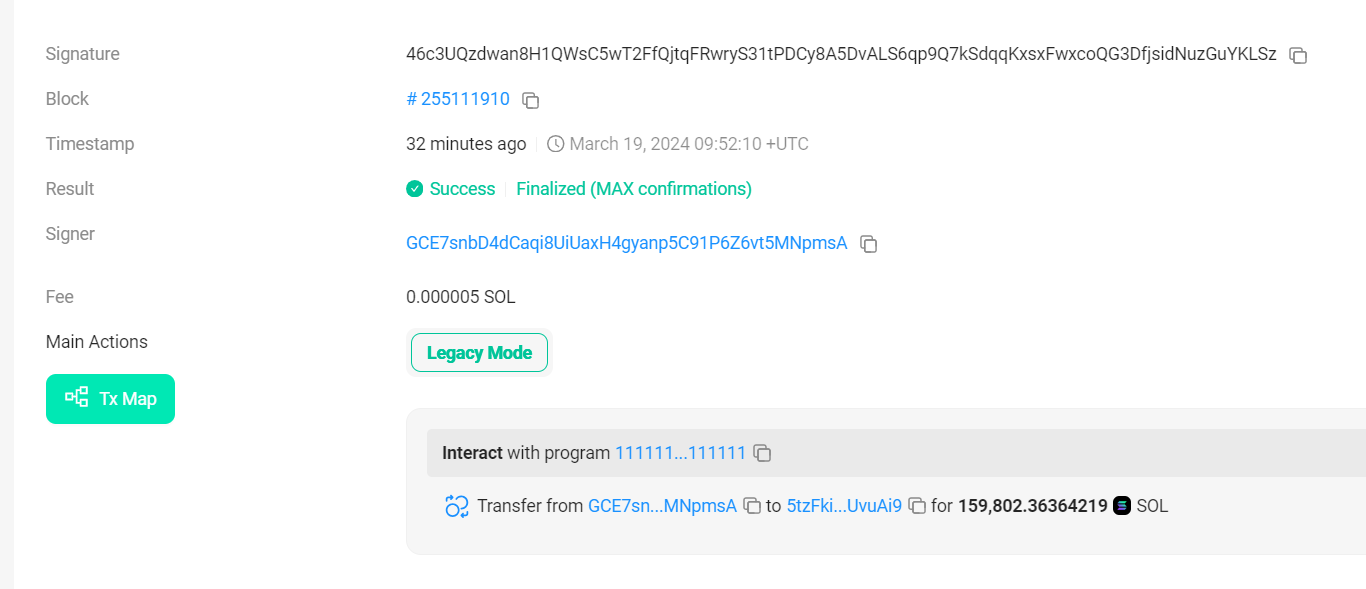Click the green Success checkmark icon
The width and height of the screenshot is (1366, 589).
coord(415,189)
